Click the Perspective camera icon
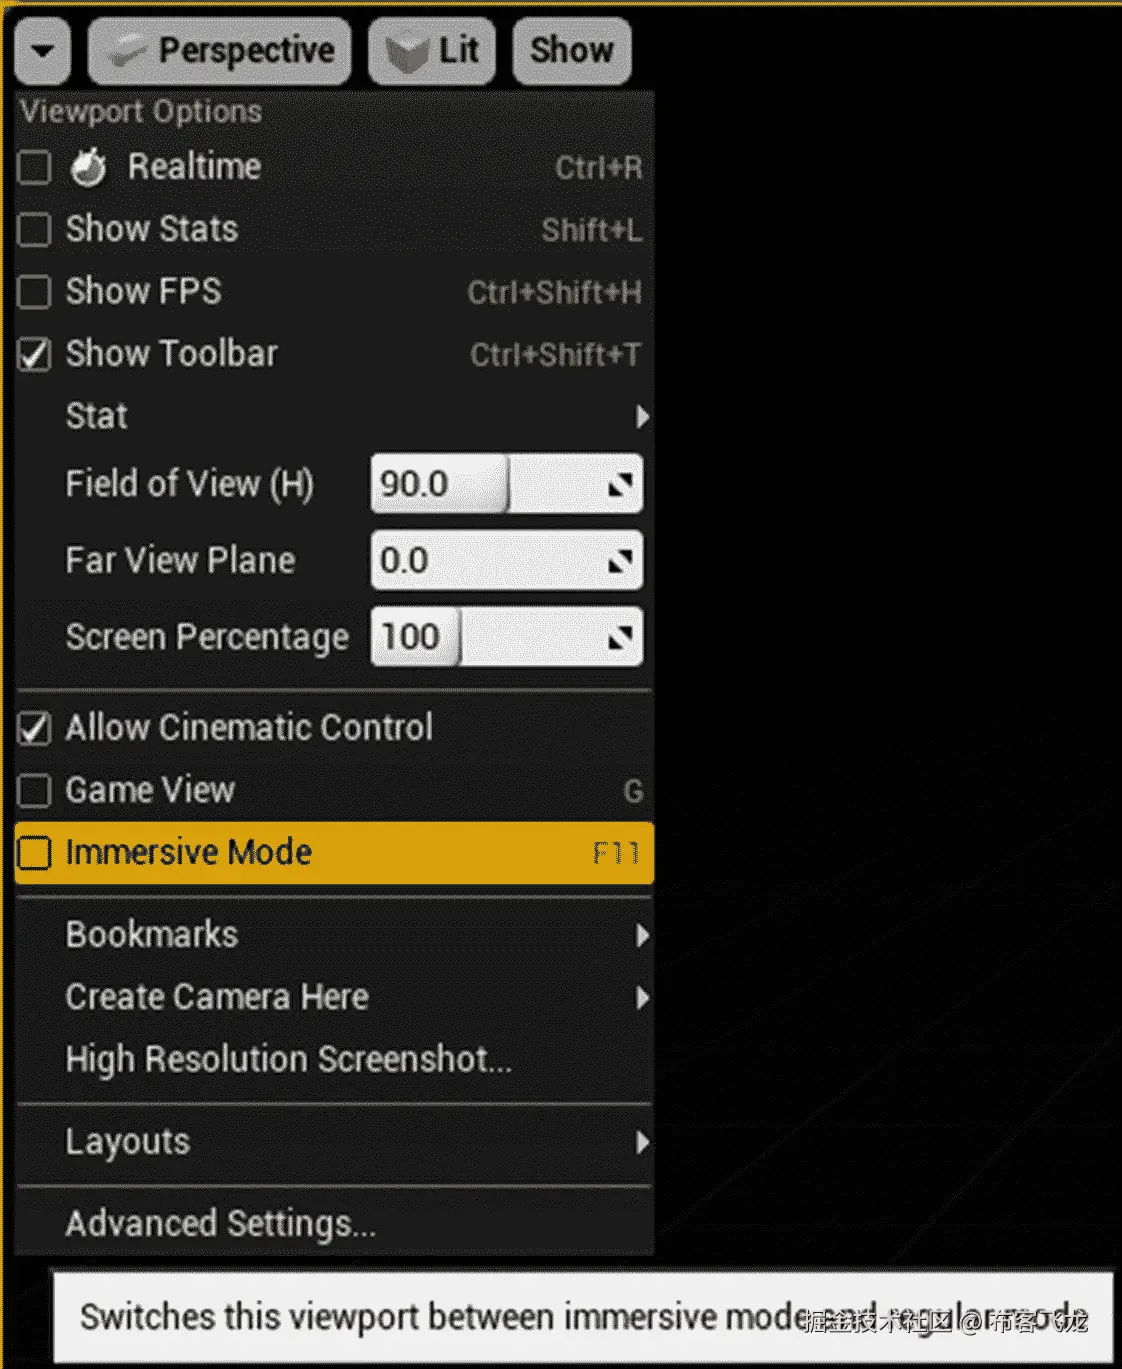 [128, 52]
